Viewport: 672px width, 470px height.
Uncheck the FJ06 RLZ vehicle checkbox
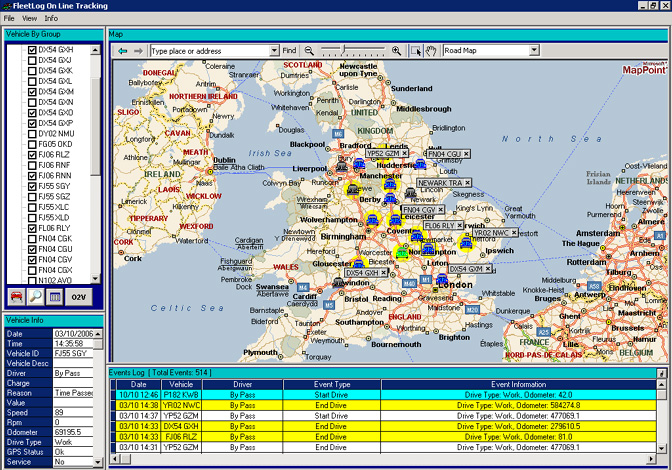pyautogui.click(x=32, y=155)
